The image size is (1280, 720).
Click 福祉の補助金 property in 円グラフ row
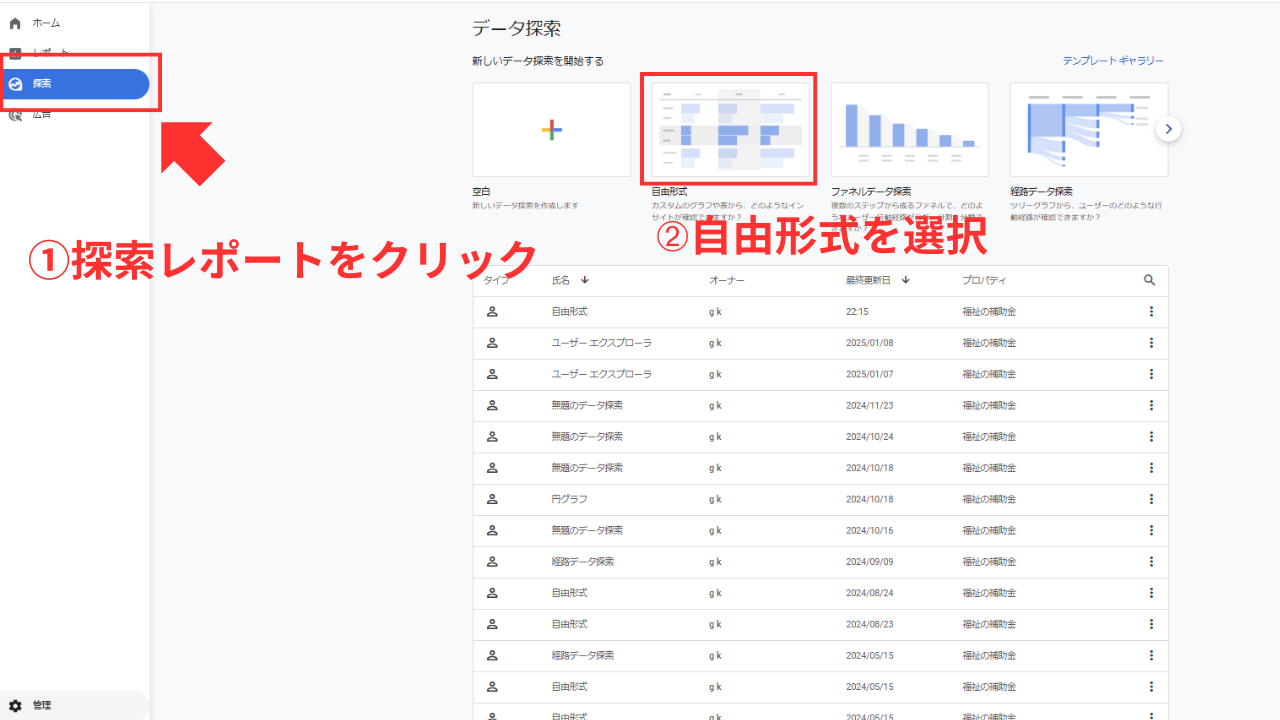(x=989, y=499)
